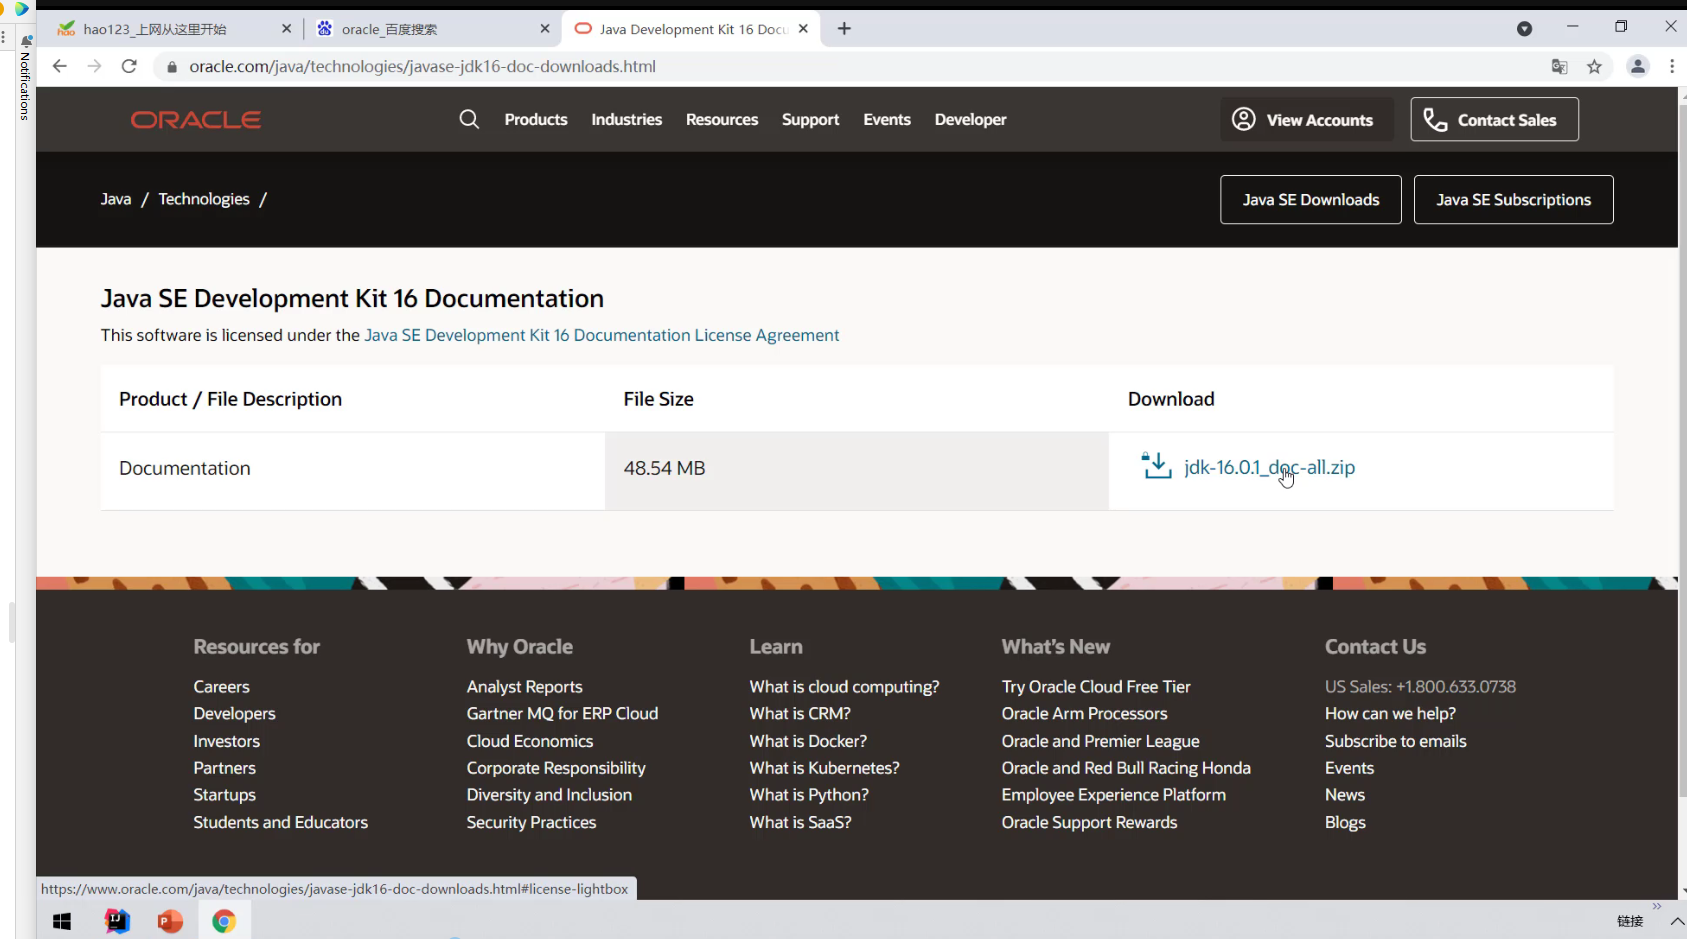
Task: Open the Investors footer link
Action: [227, 741]
